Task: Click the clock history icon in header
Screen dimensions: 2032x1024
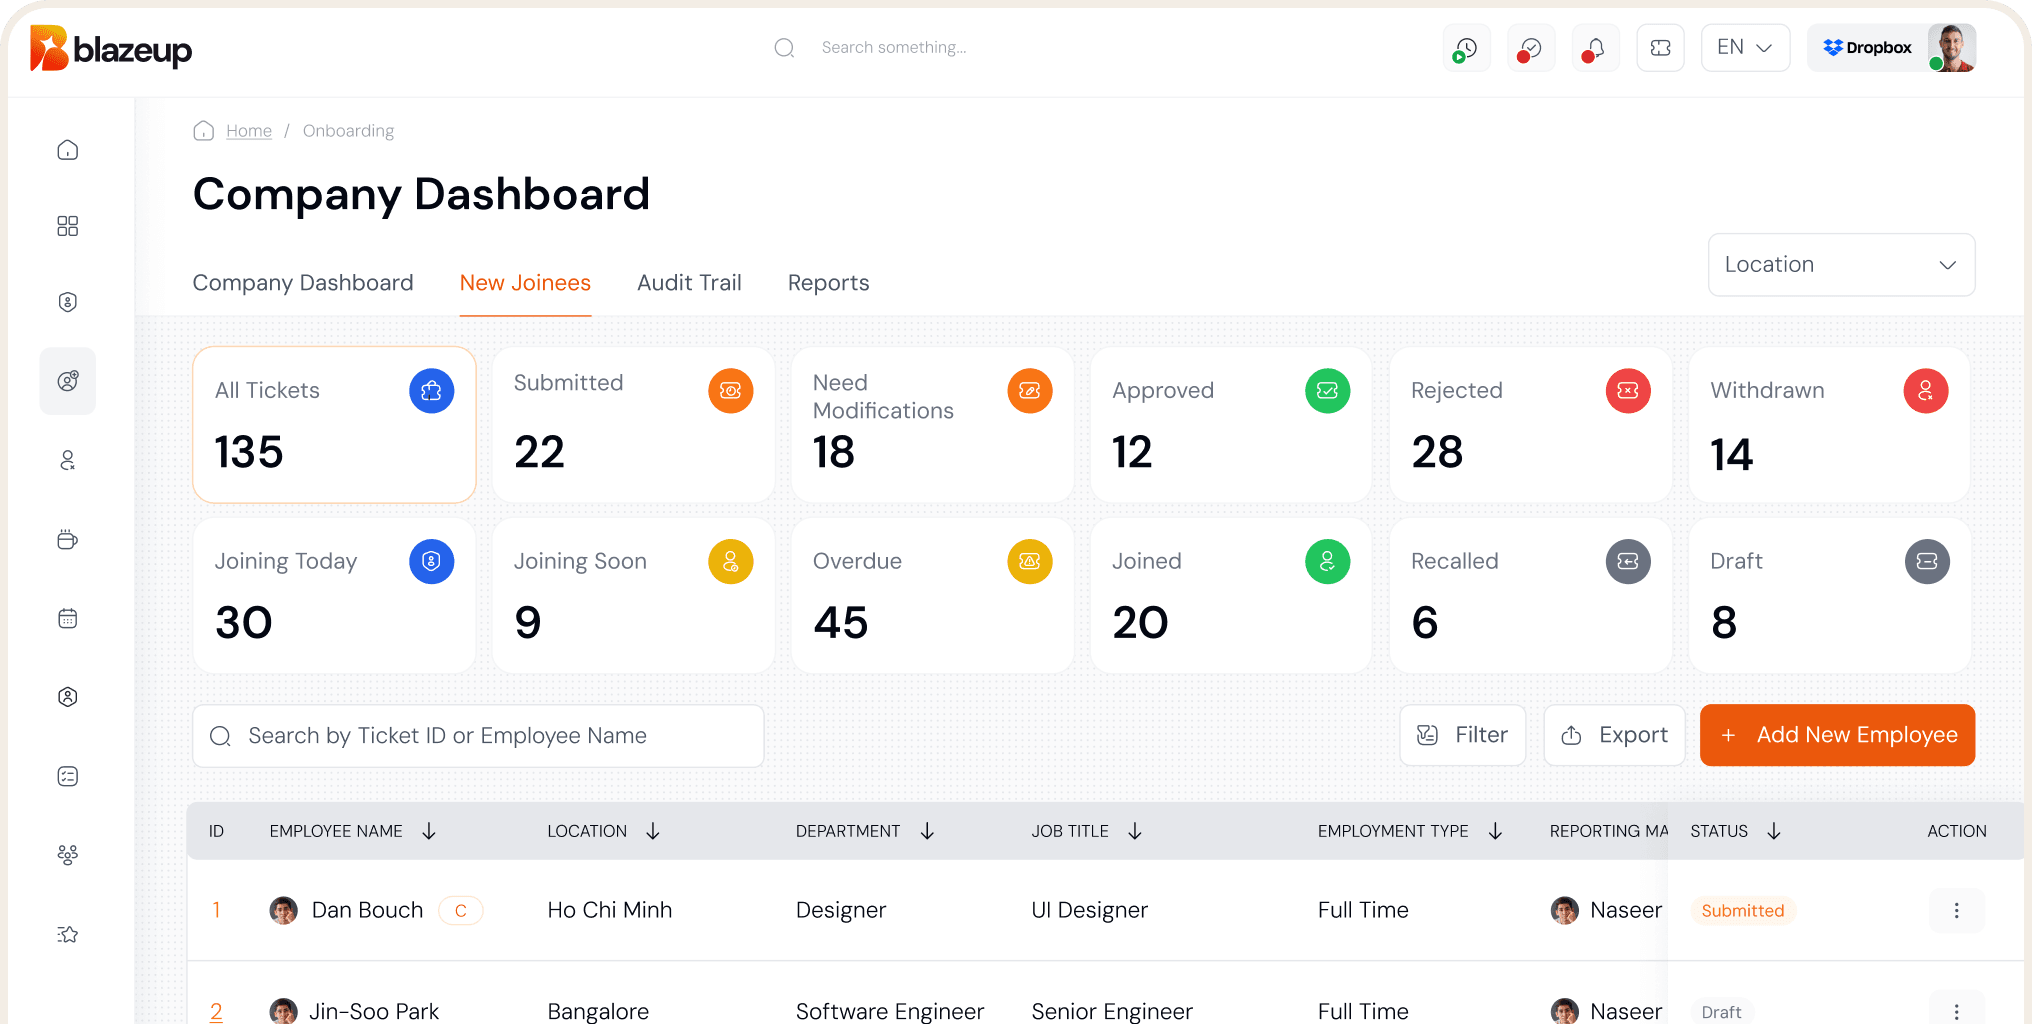Action: point(1466,48)
